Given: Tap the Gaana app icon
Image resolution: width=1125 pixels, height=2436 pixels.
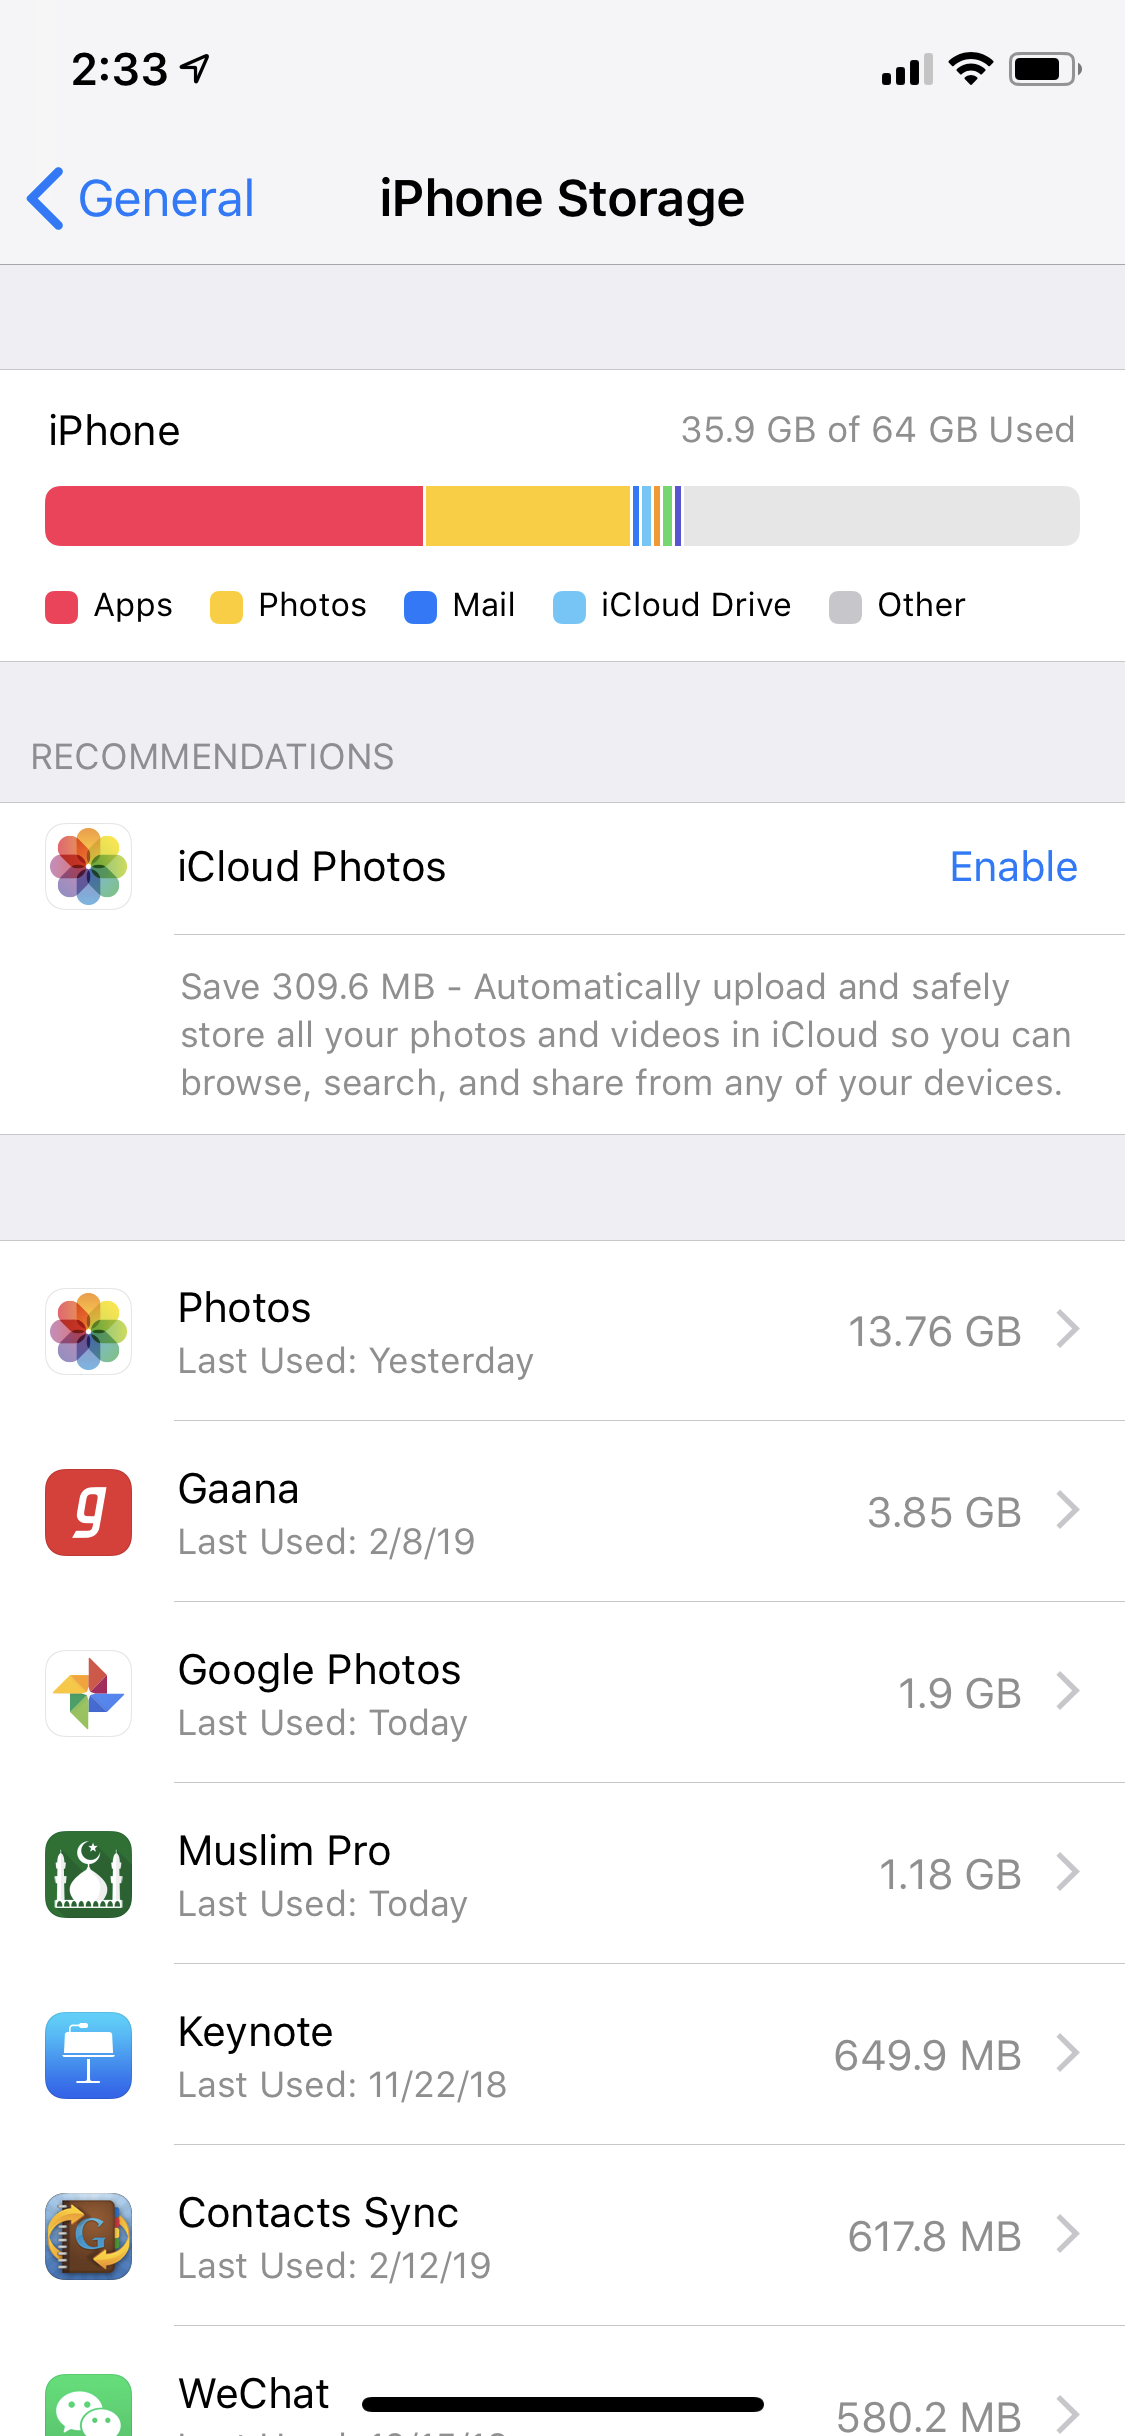Looking at the screenshot, I should tap(88, 1512).
